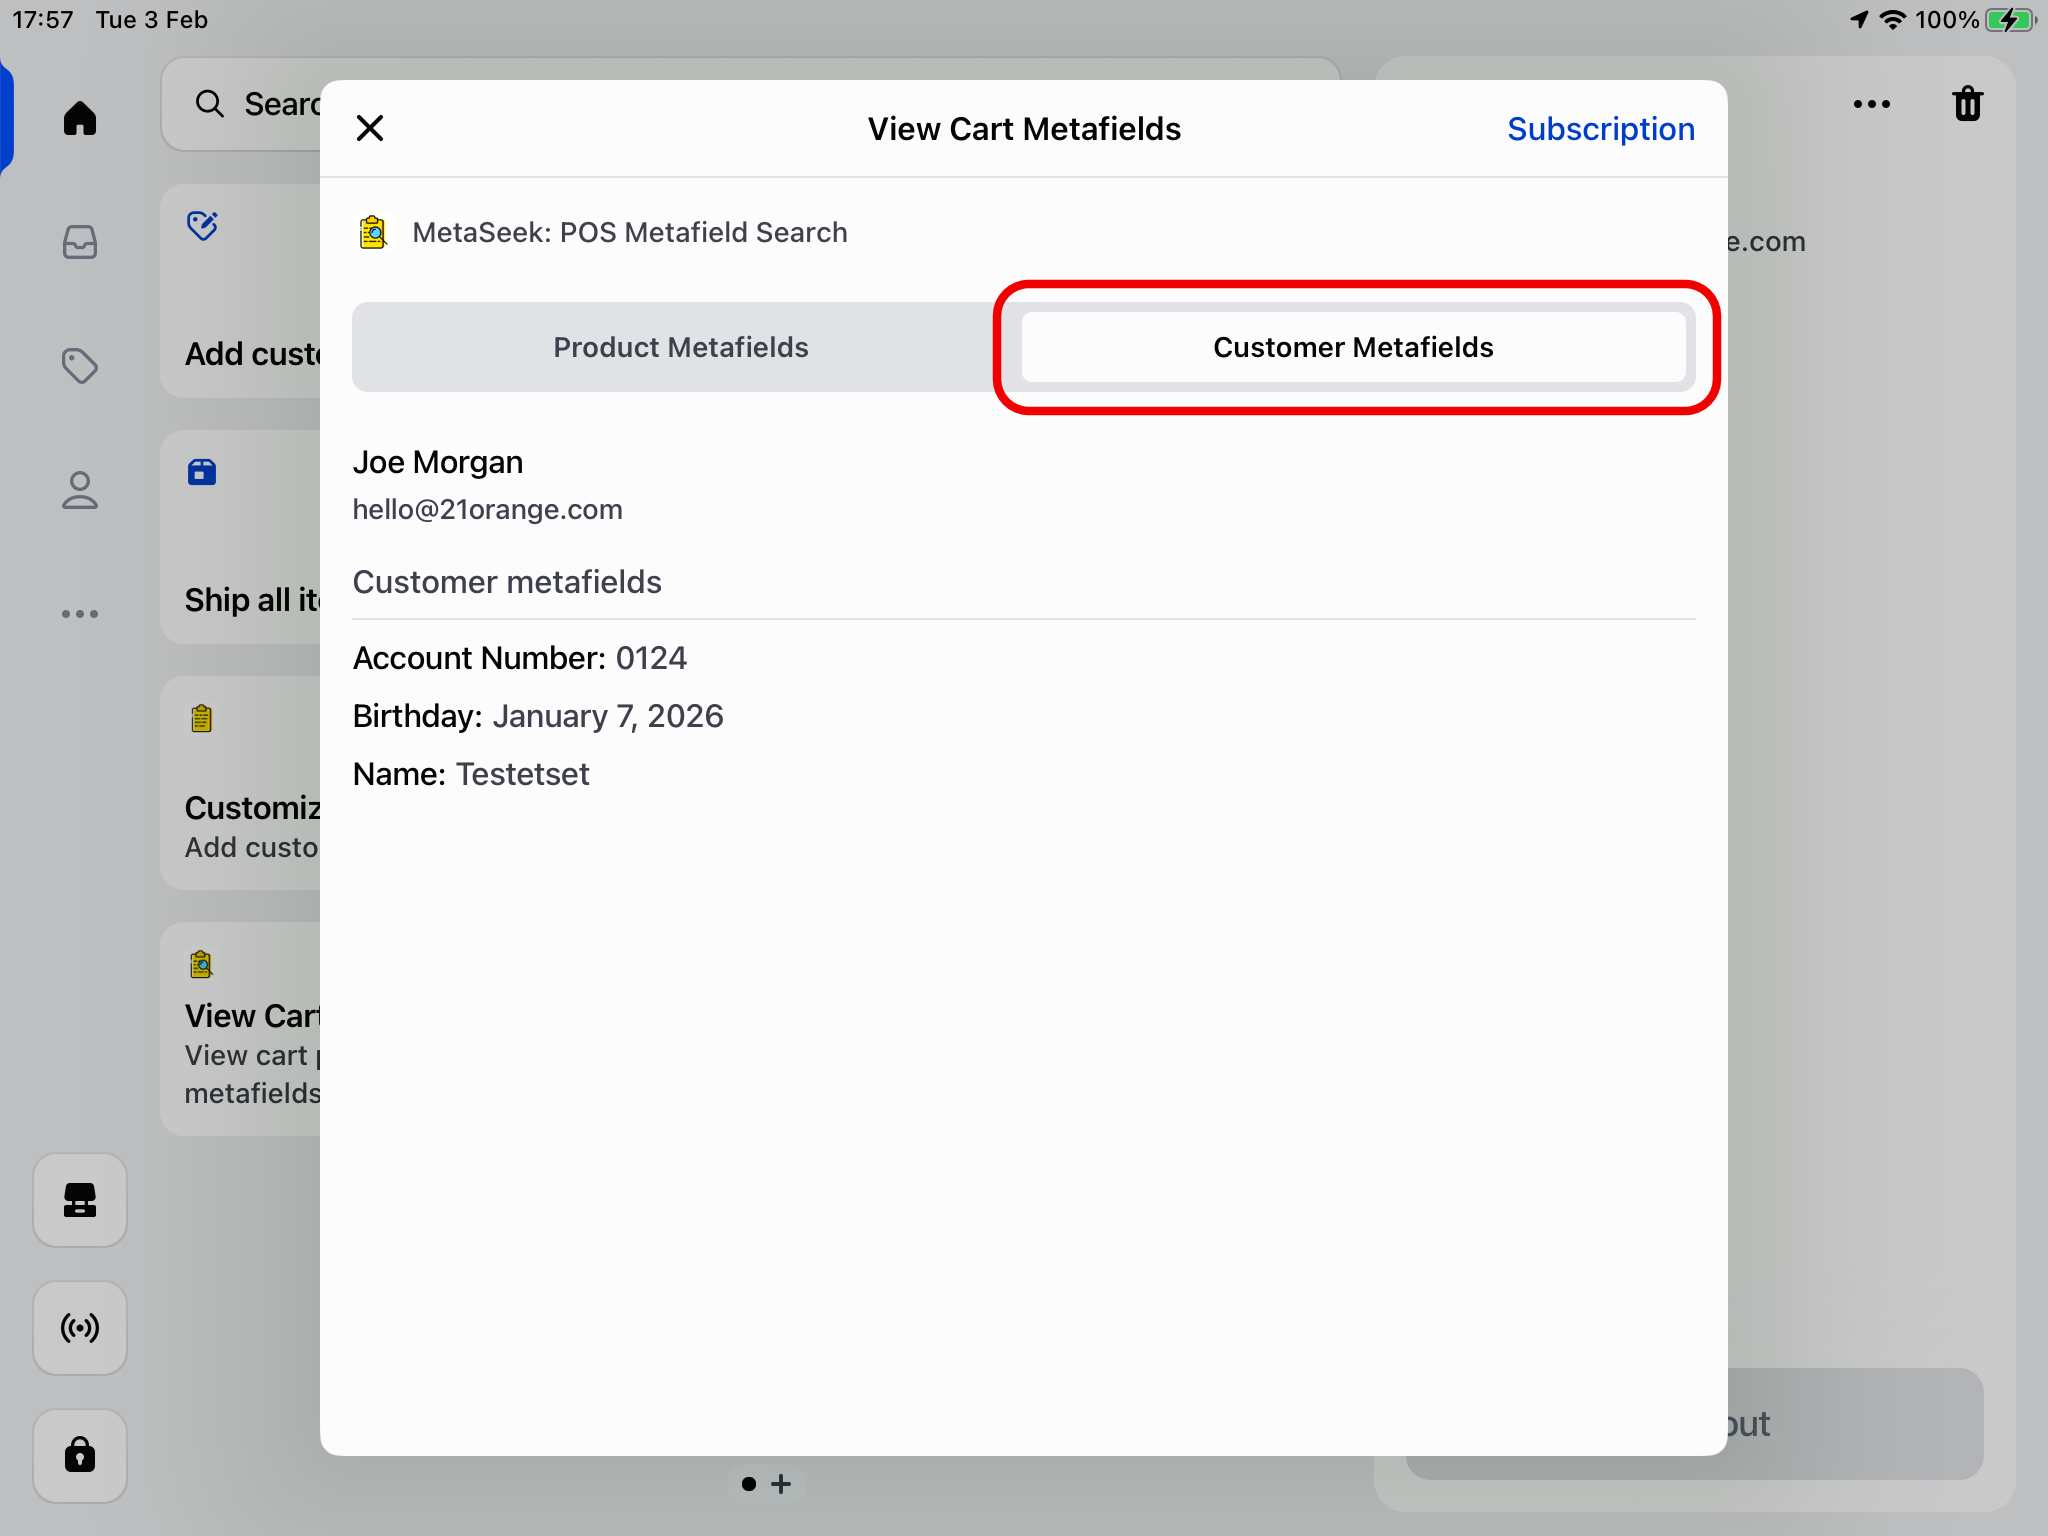Tap the register store icon button
Image resolution: width=2048 pixels, height=1536 pixels.
(x=80, y=1200)
